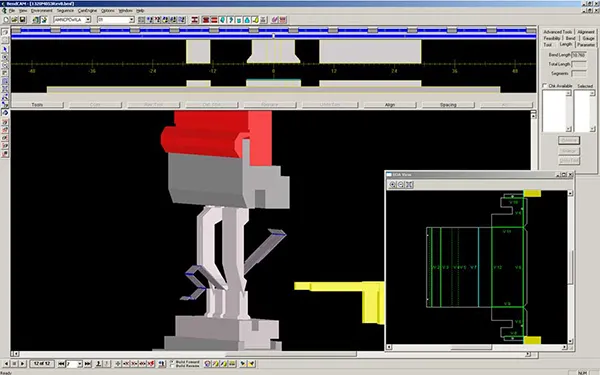Viewport: 600px width, 375px height.
Task: Switch to the Feasibility tab
Action: tap(552, 38)
